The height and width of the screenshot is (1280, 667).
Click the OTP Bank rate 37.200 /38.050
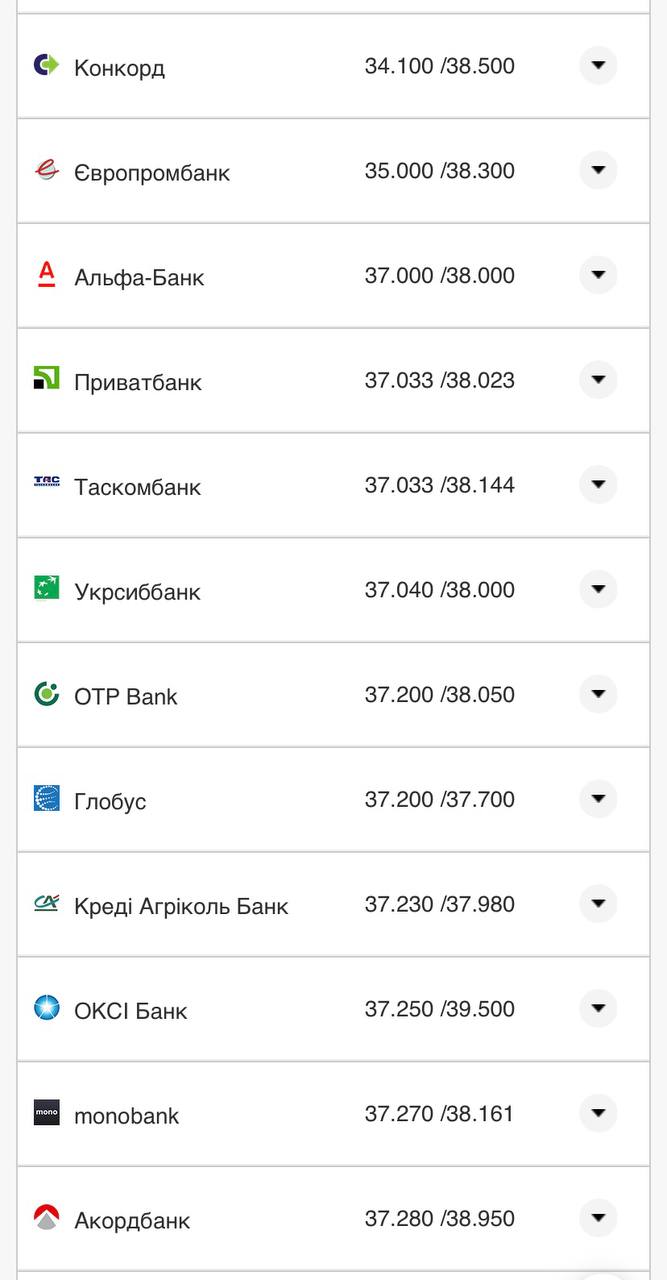click(x=439, y=694)
